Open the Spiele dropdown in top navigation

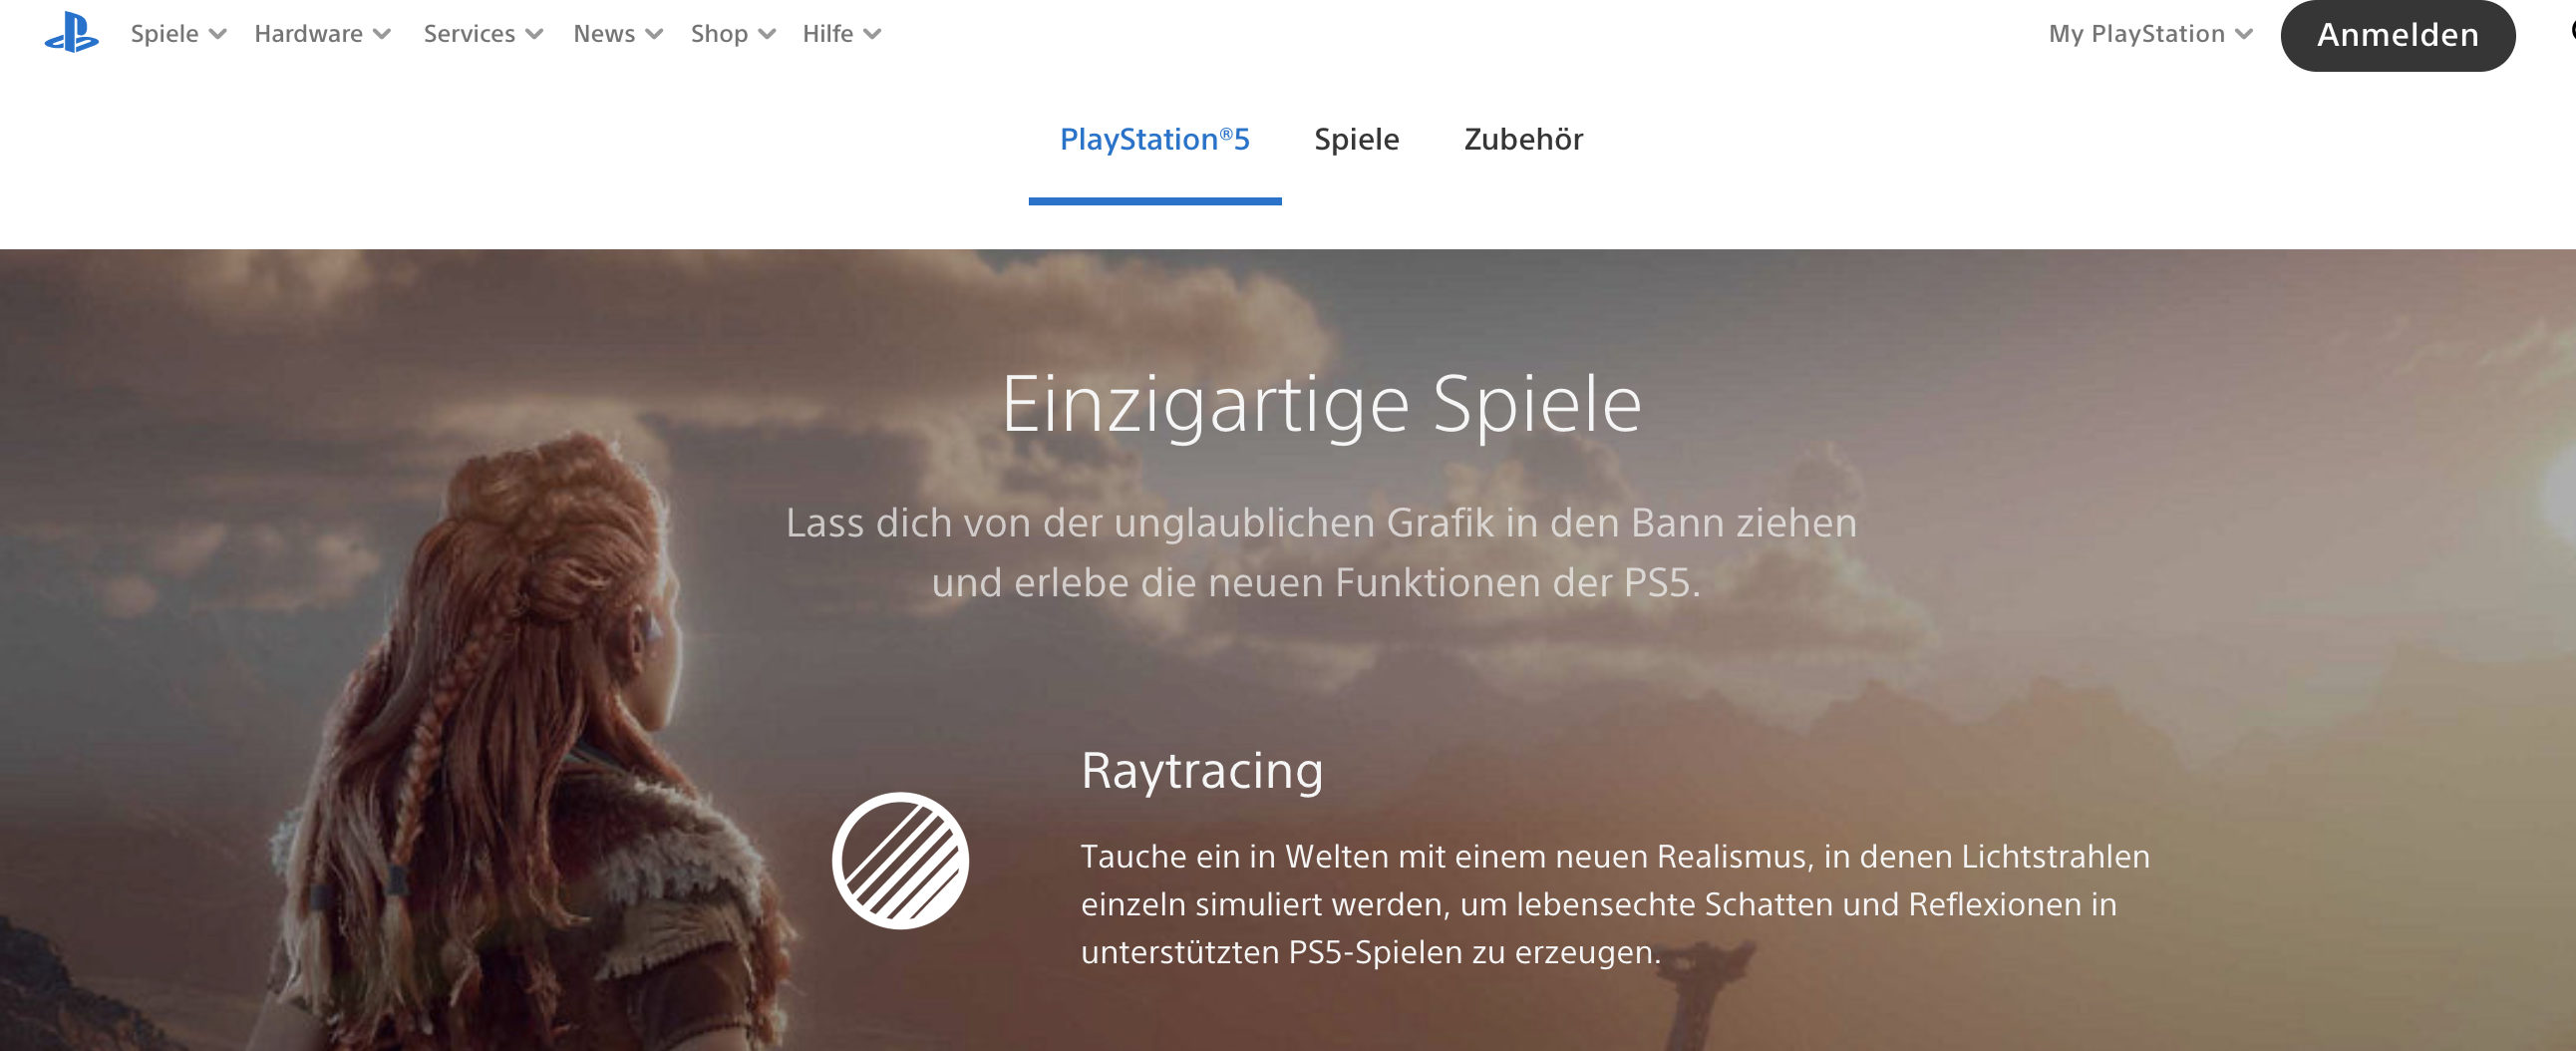179,34
